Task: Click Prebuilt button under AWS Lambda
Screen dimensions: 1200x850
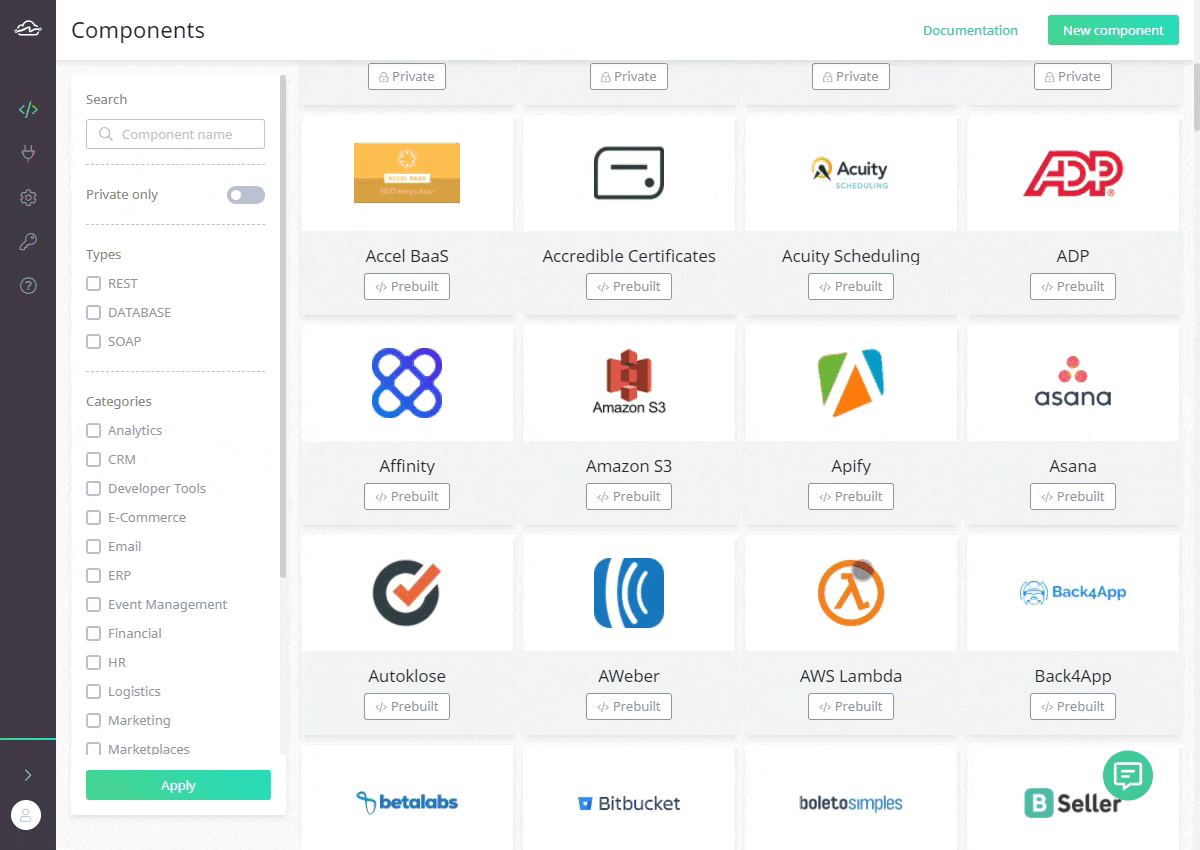Action: [851, 706]
